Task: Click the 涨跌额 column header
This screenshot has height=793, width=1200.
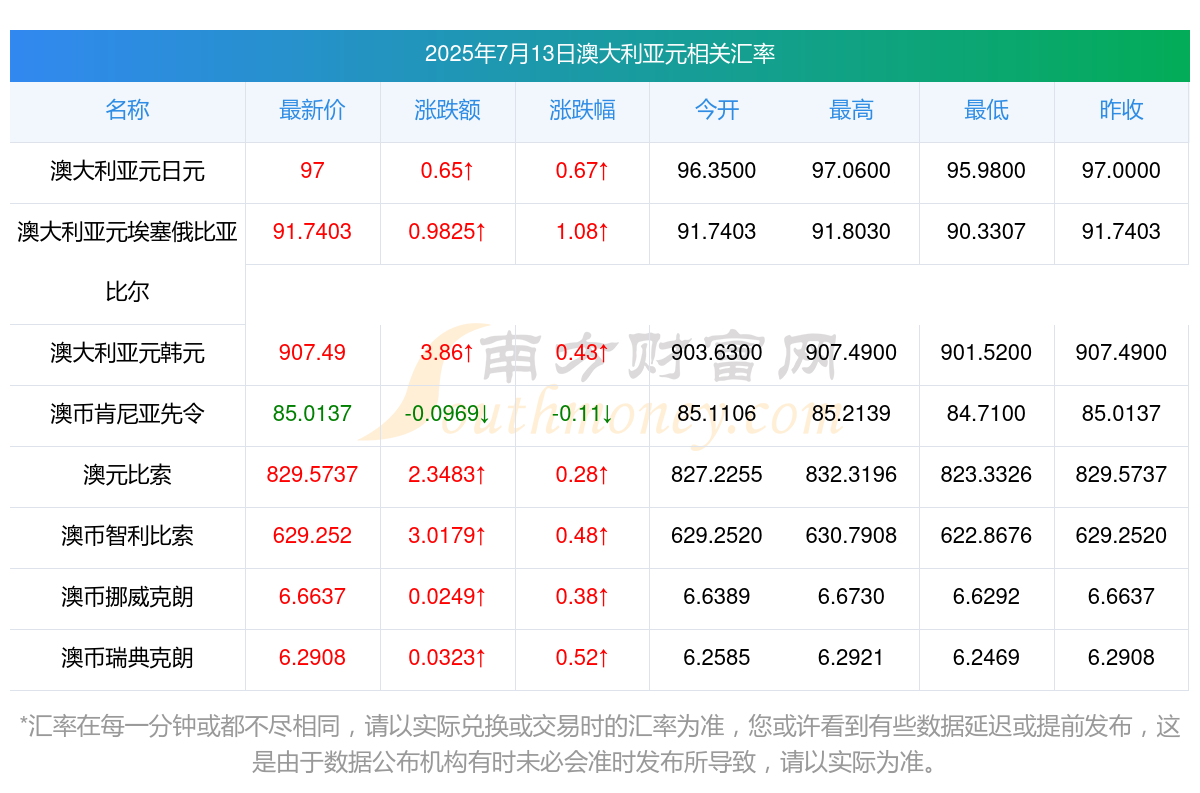Action: 447,110
